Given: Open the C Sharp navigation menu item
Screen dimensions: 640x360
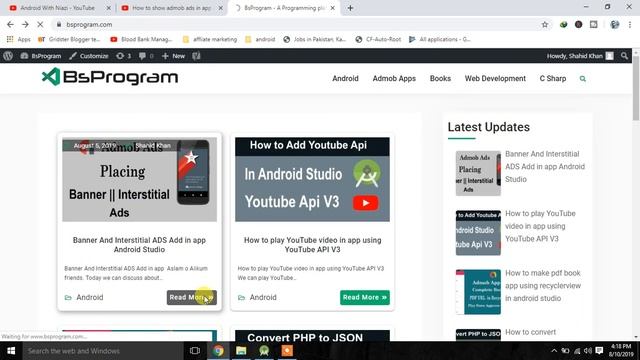Looking at the screenshot, I should point(553,78).
